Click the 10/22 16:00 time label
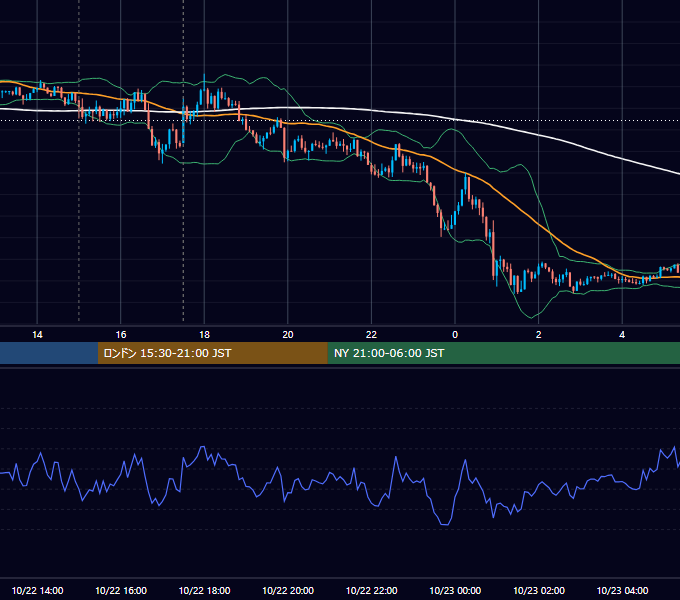 coord(121,590)
